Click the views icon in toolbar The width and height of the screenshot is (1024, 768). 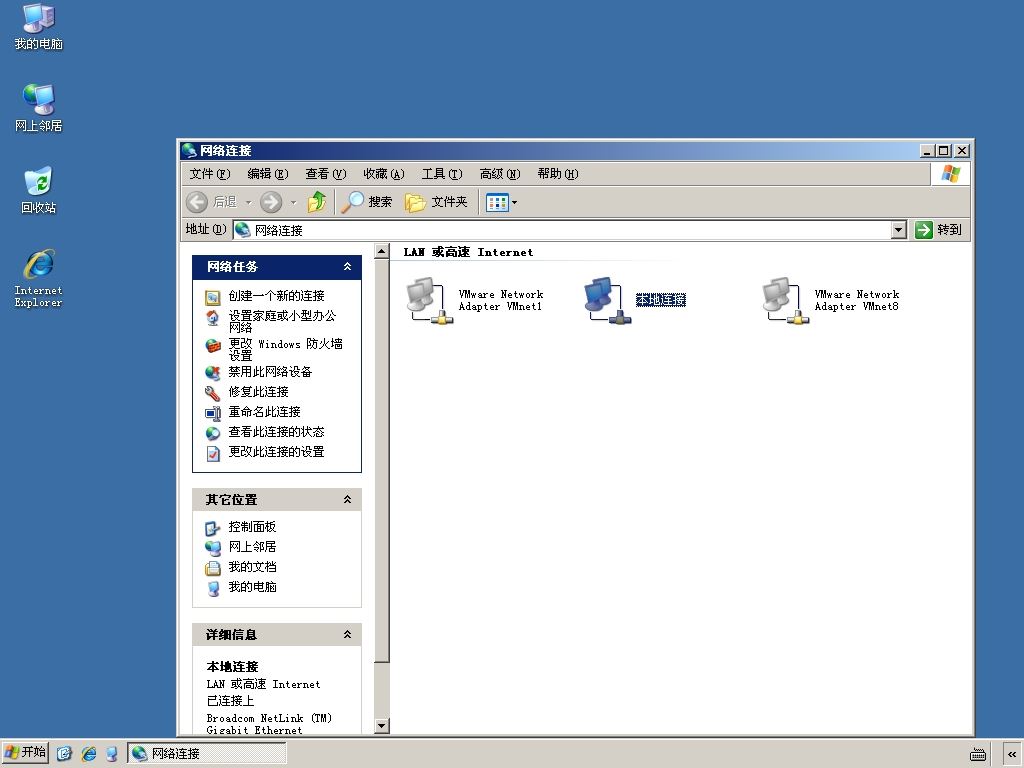[x=497, y=202]
